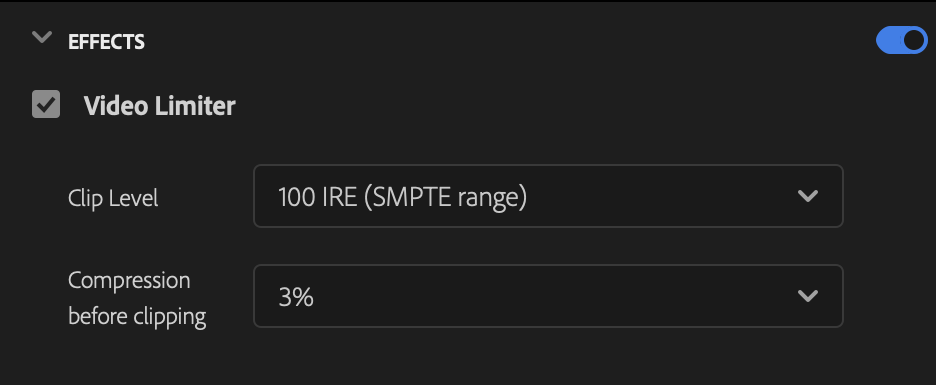Click the Compression before clipping label
The height and width of the screenshot is (385, 936).
pos(137,298)
